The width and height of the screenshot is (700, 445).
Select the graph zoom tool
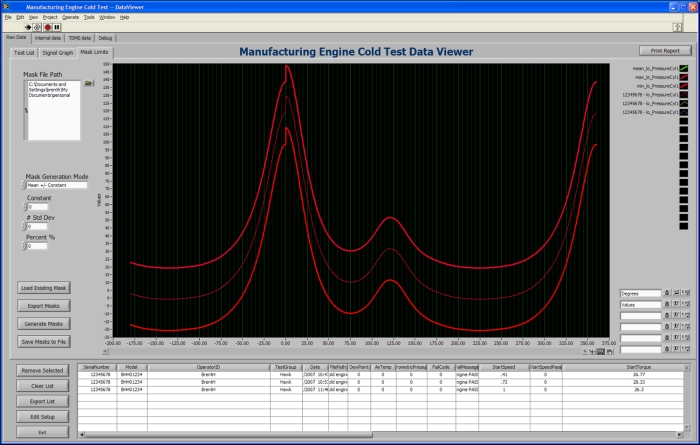pos(599,351)
